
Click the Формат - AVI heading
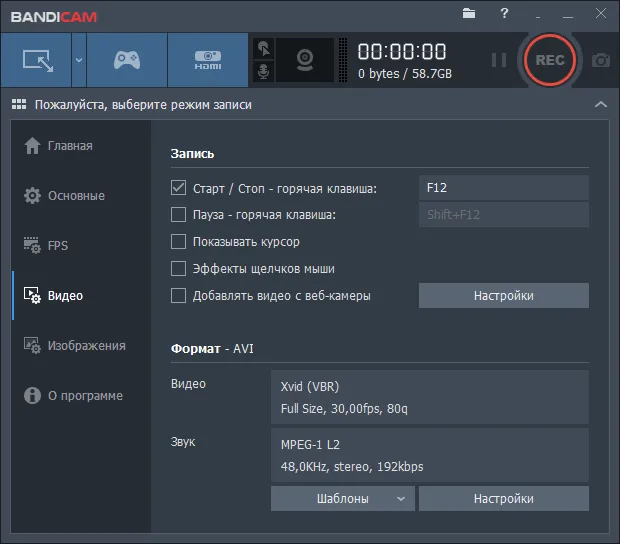(x=212, y=349)
